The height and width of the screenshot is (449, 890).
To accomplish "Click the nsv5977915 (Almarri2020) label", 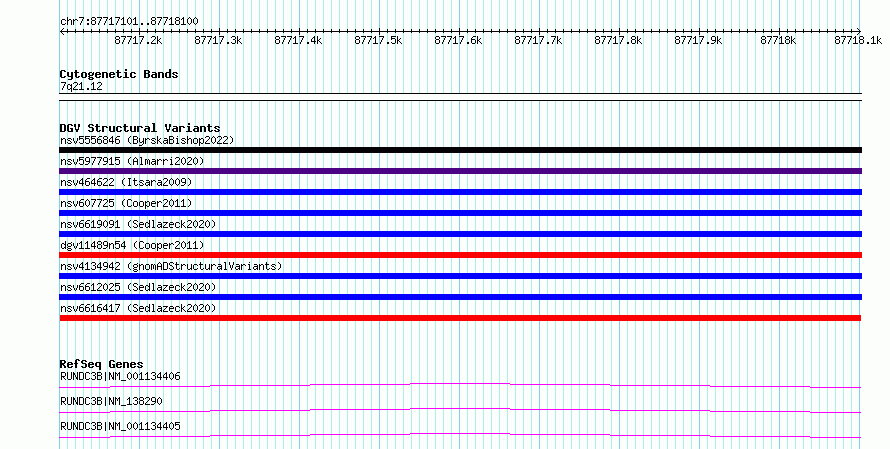I will point(132,161).
